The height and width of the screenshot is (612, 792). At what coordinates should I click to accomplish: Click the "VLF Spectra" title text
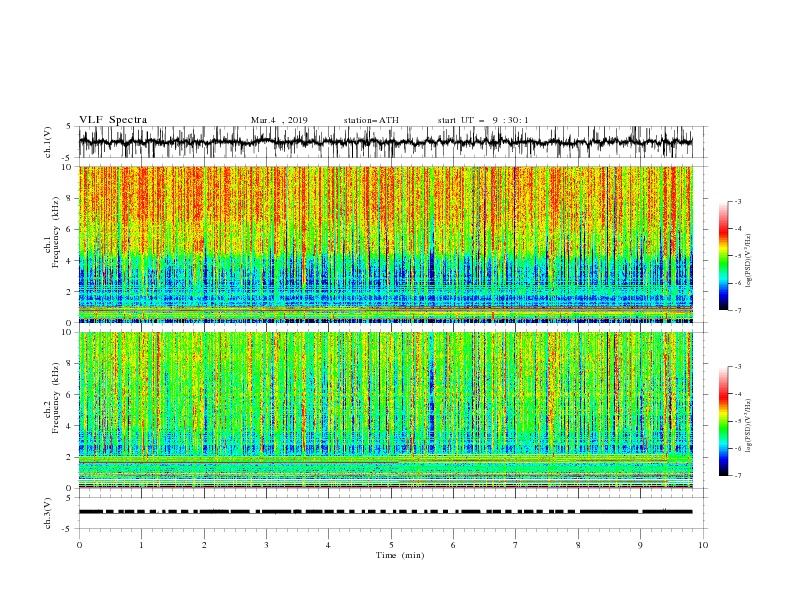pos(113,120)
